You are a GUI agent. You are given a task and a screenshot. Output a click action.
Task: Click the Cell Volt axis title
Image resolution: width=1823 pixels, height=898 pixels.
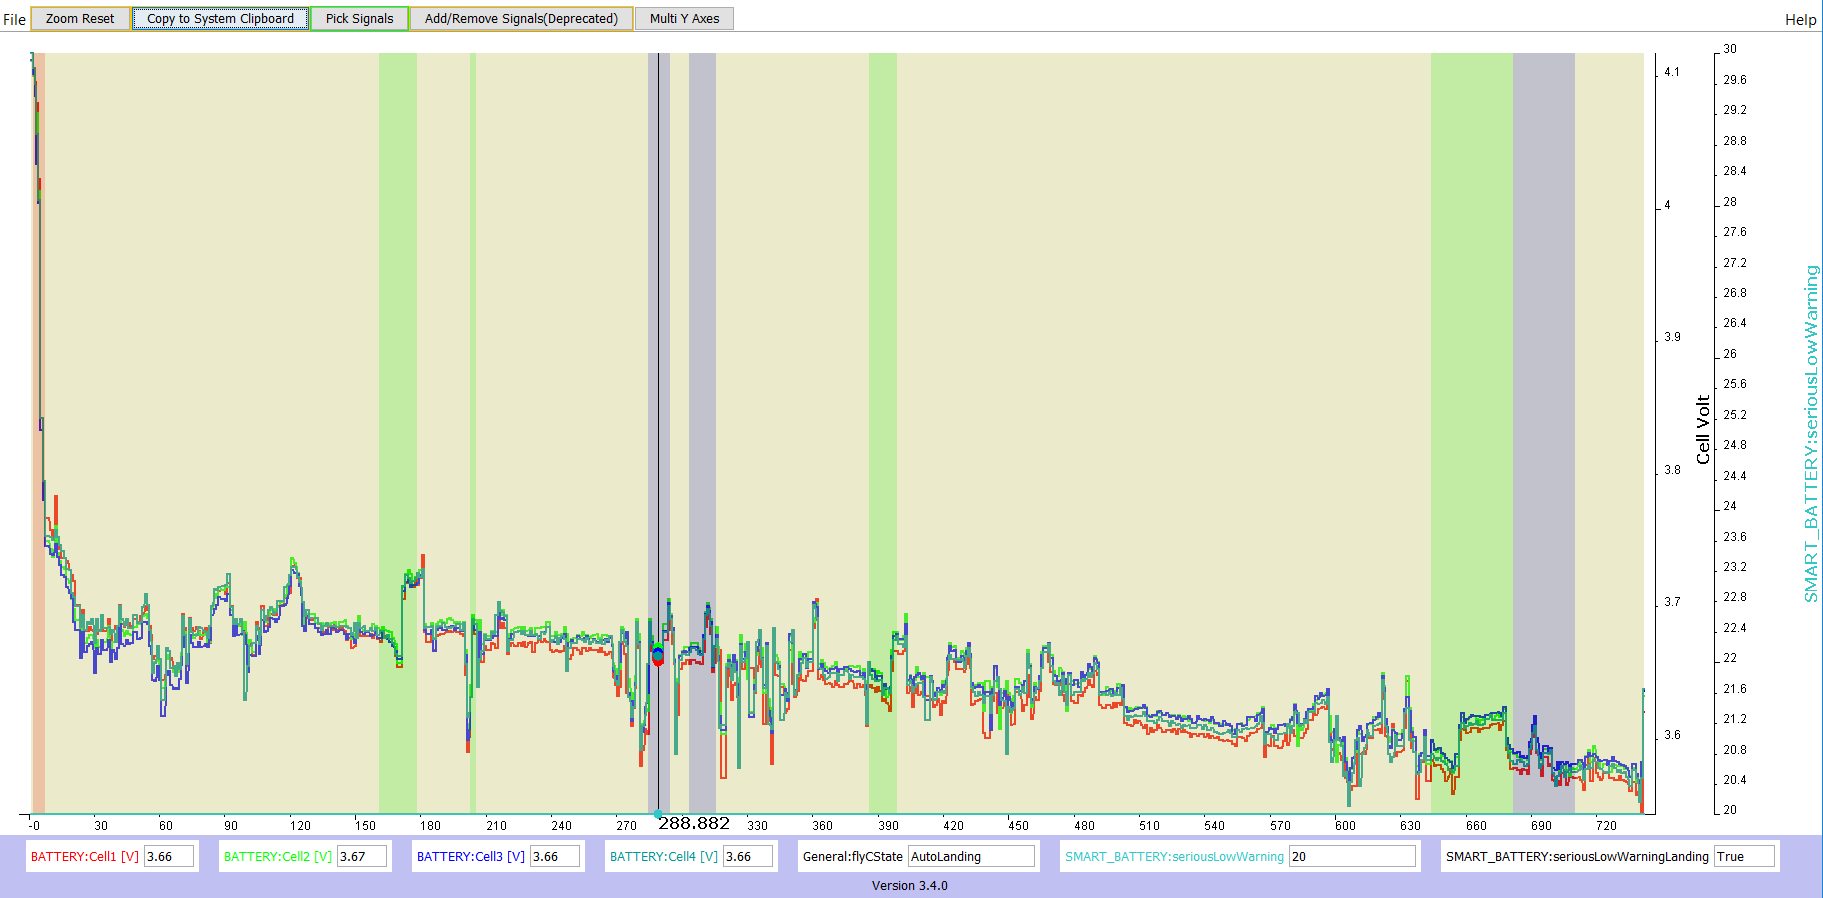tap(1703, 430)
